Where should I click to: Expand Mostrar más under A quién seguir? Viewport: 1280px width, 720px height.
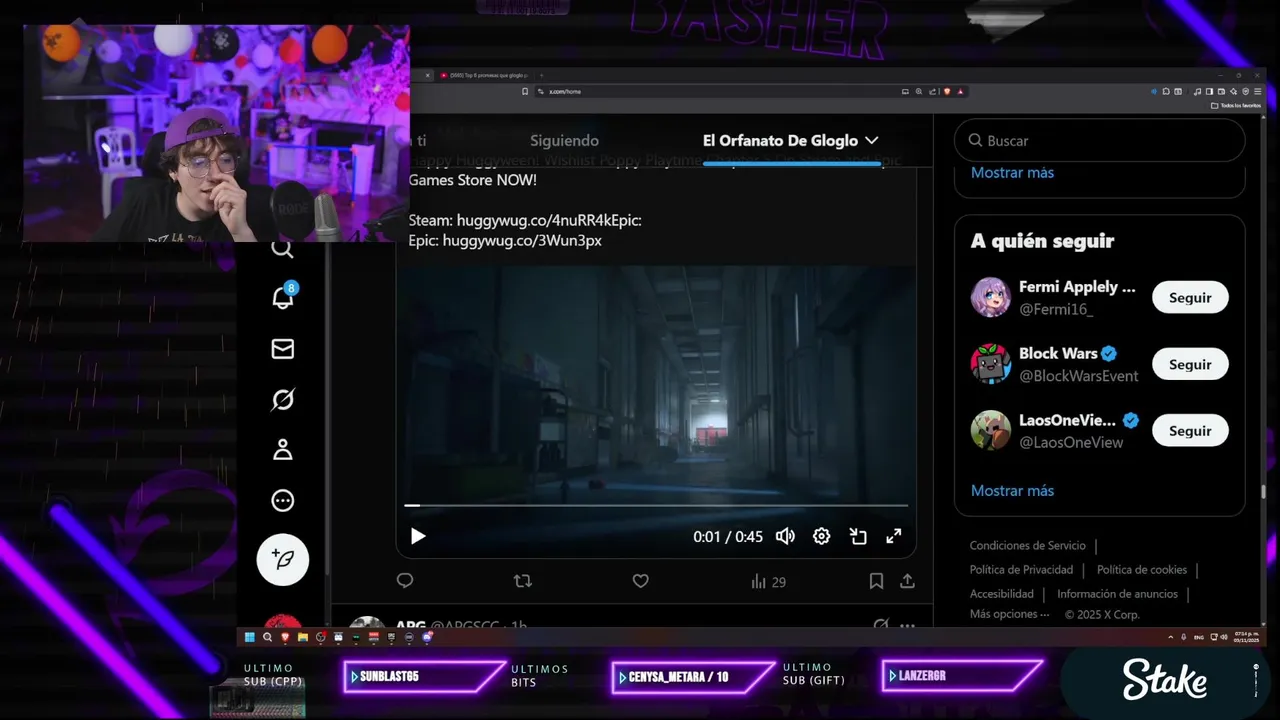(1012, 490)
